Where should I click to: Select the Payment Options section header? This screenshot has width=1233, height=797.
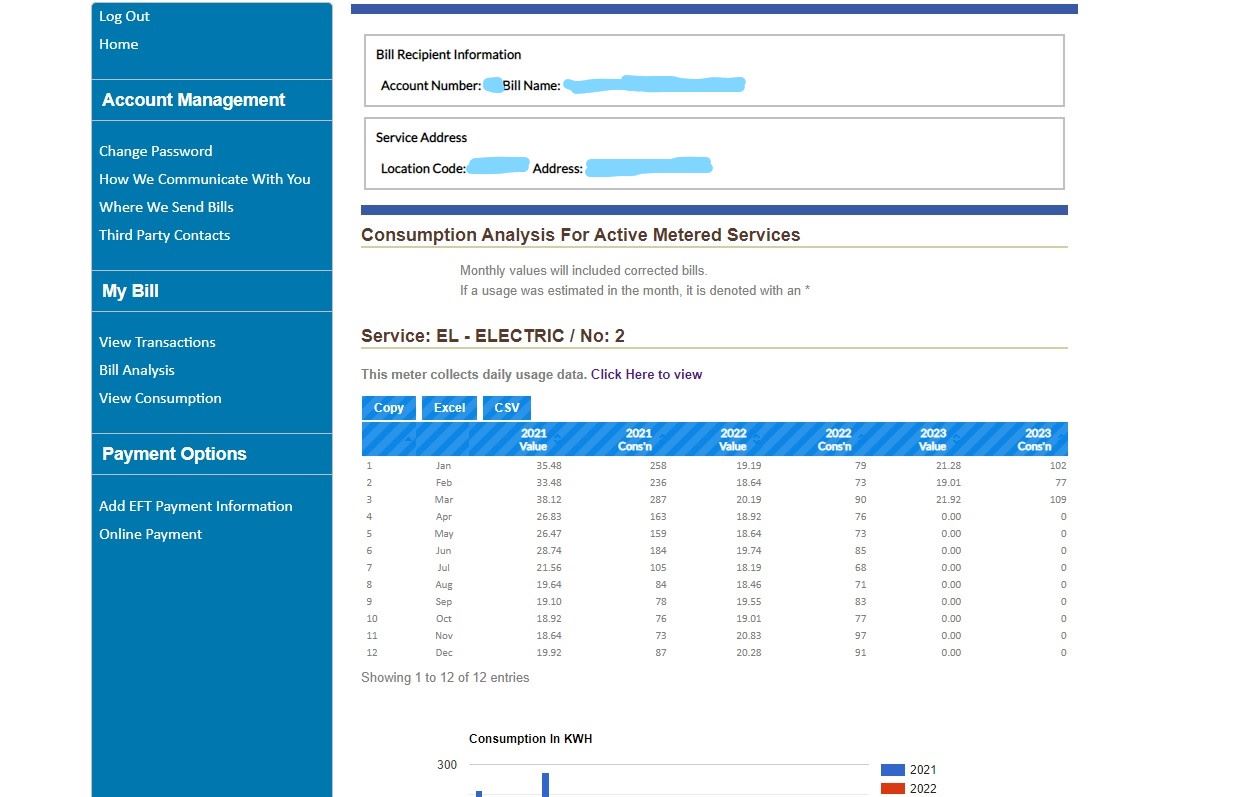174,454
